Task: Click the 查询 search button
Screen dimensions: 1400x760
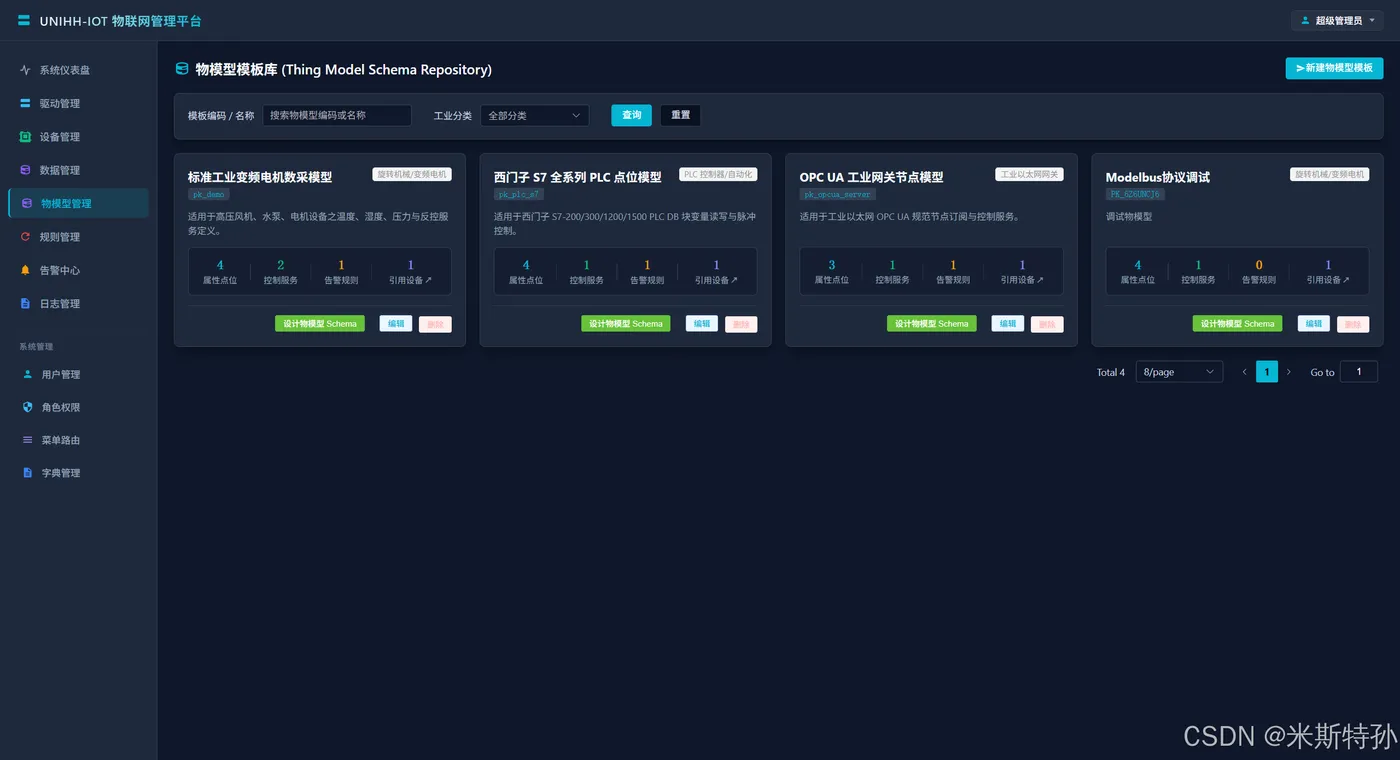Action: coord(632,115)
